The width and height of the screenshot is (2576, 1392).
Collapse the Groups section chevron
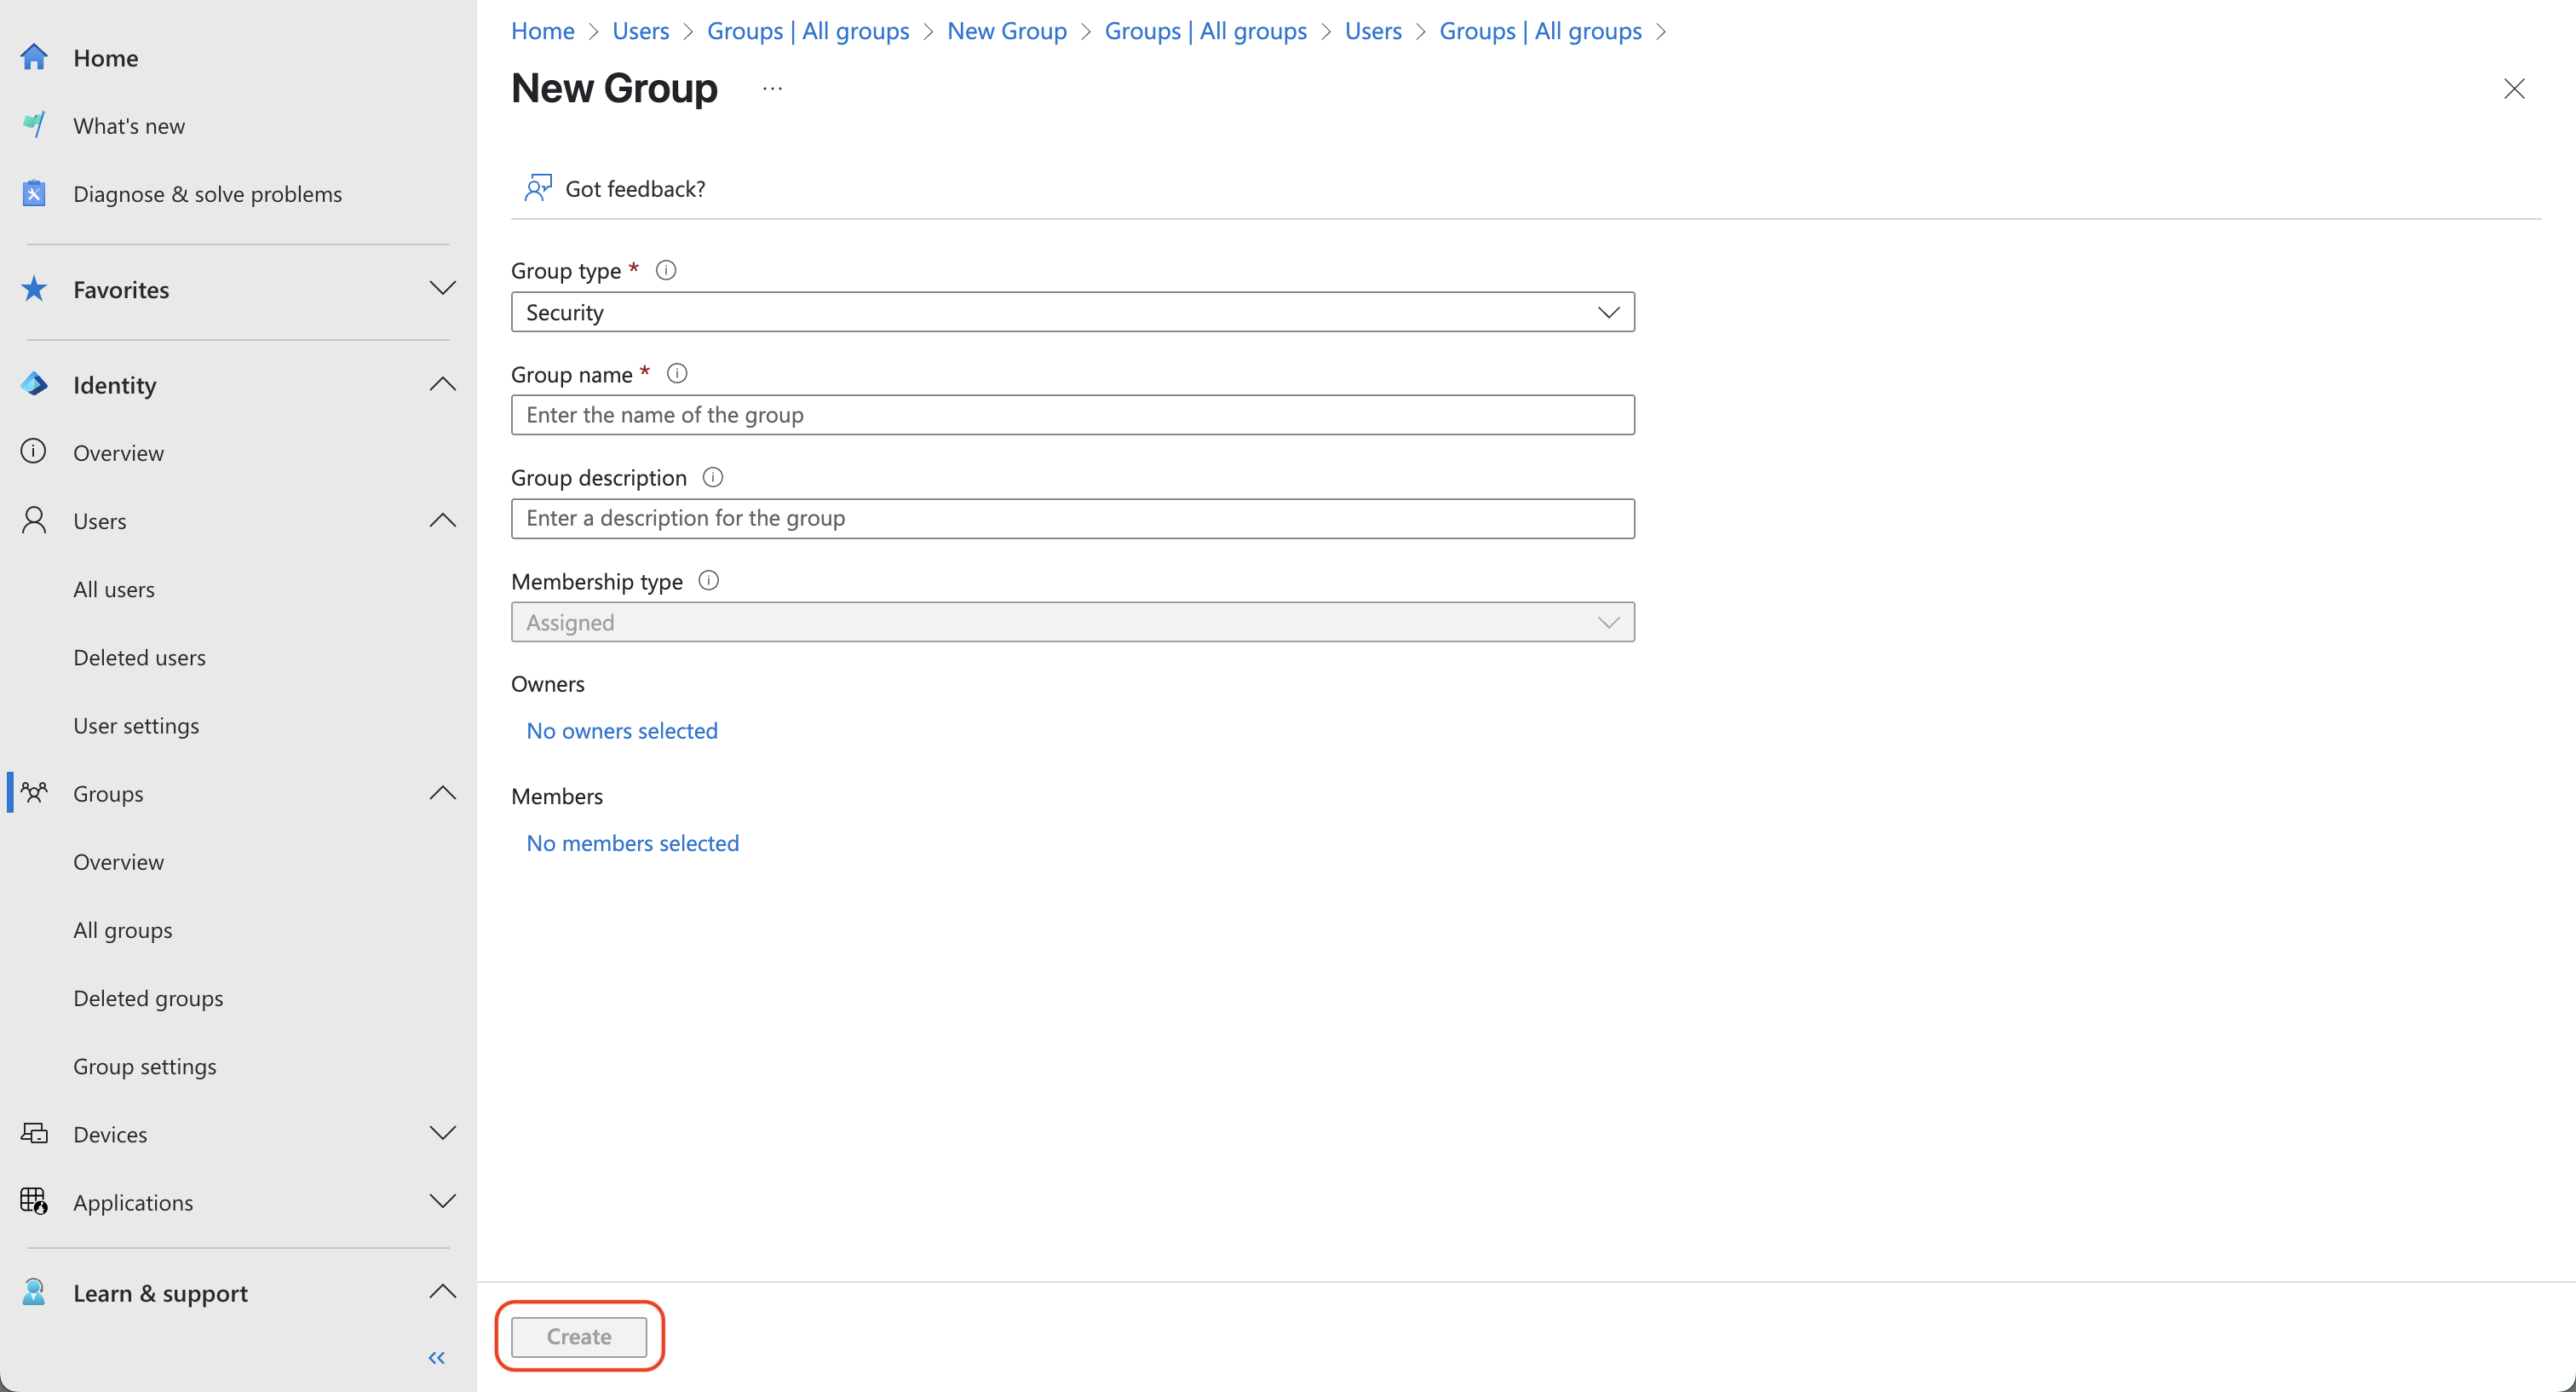(x=442, y=793)
